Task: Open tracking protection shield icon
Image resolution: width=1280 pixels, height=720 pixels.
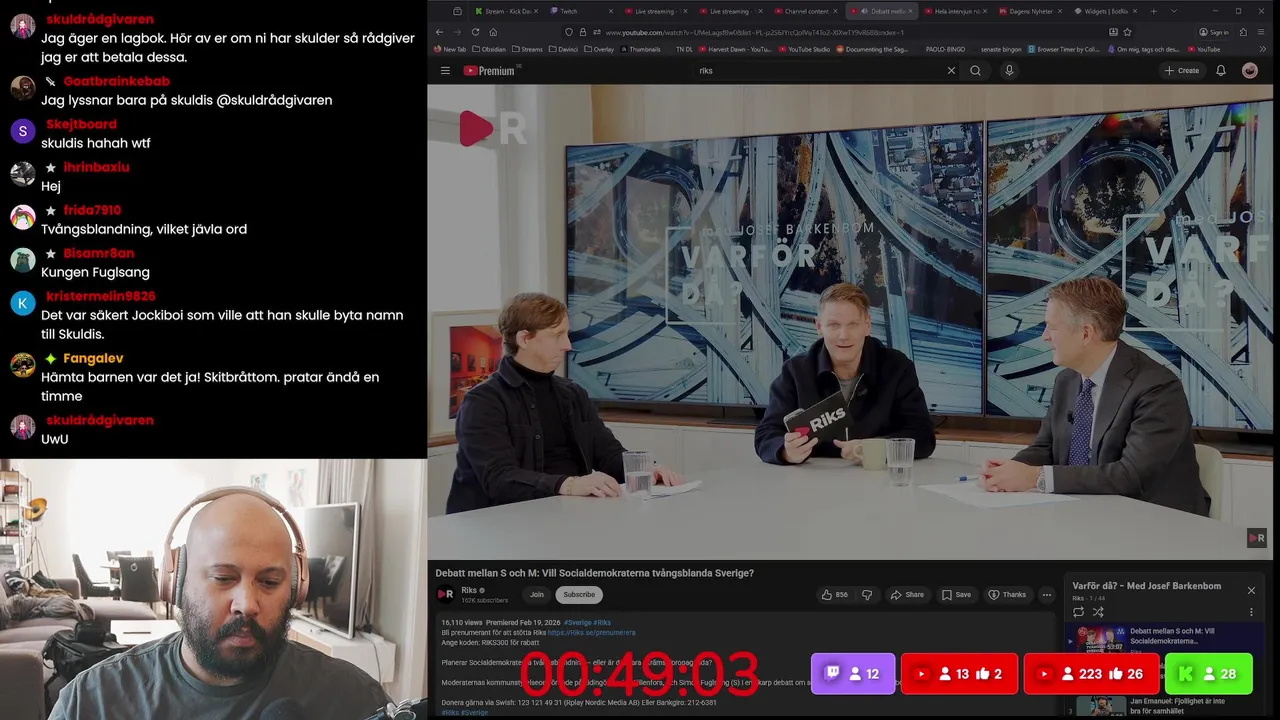Action: [x=570, y=32]
